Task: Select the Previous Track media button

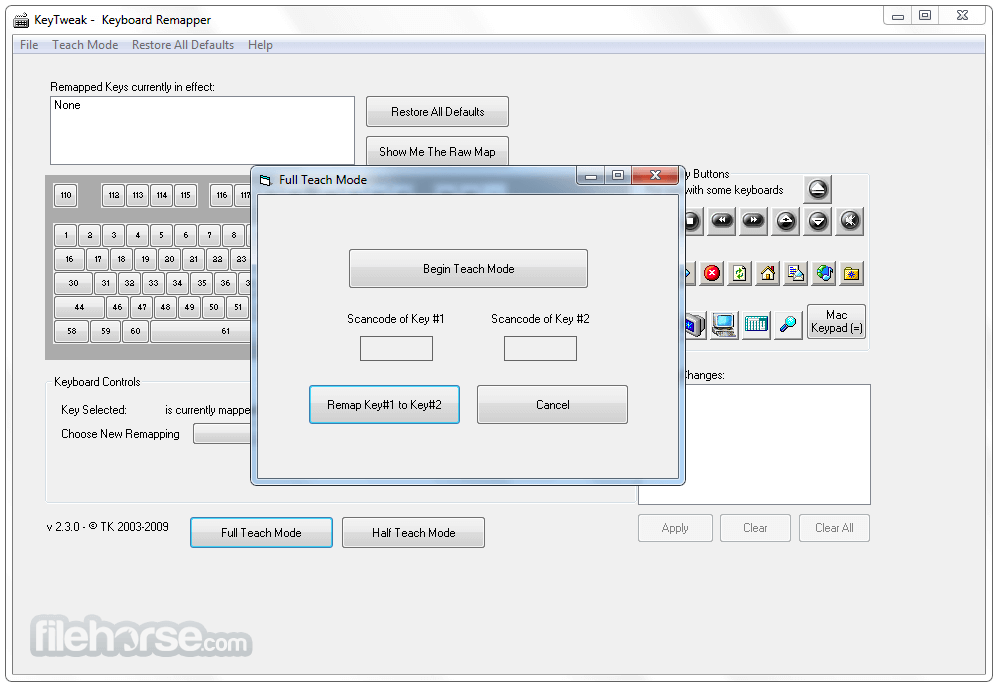Action: (x=722, y=222)
